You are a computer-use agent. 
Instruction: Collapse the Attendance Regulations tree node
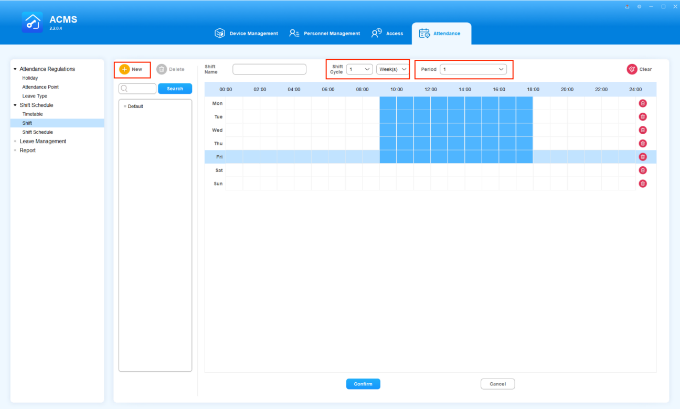(x=14, y=69)
